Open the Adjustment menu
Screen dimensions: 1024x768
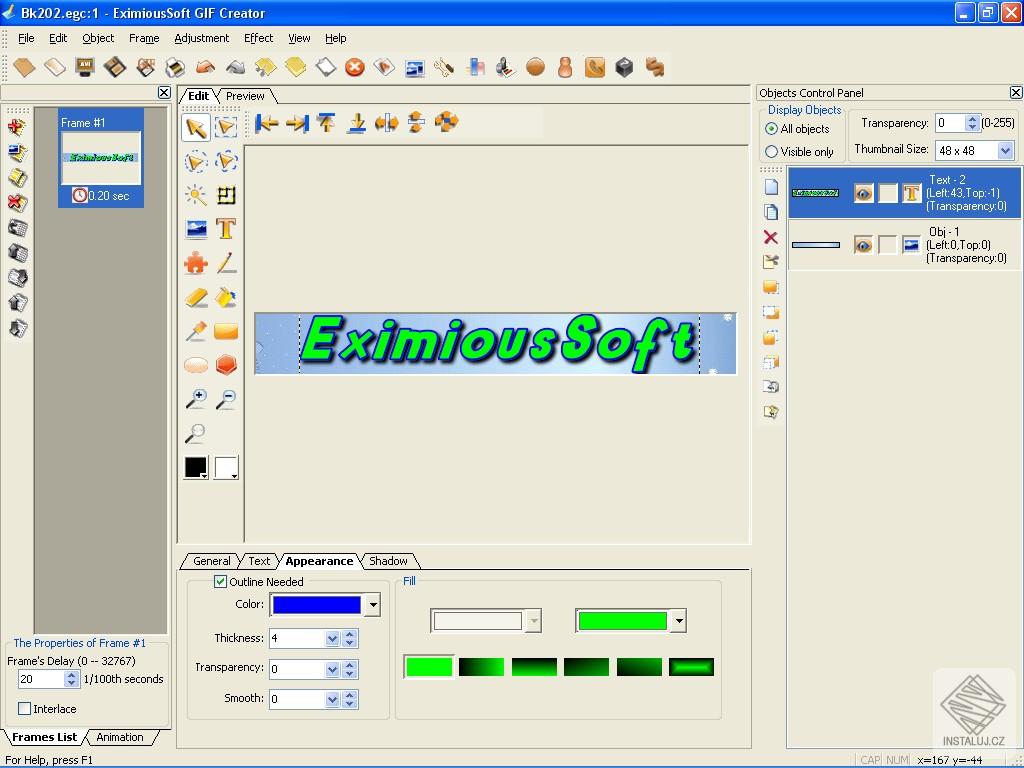point(202,38)
